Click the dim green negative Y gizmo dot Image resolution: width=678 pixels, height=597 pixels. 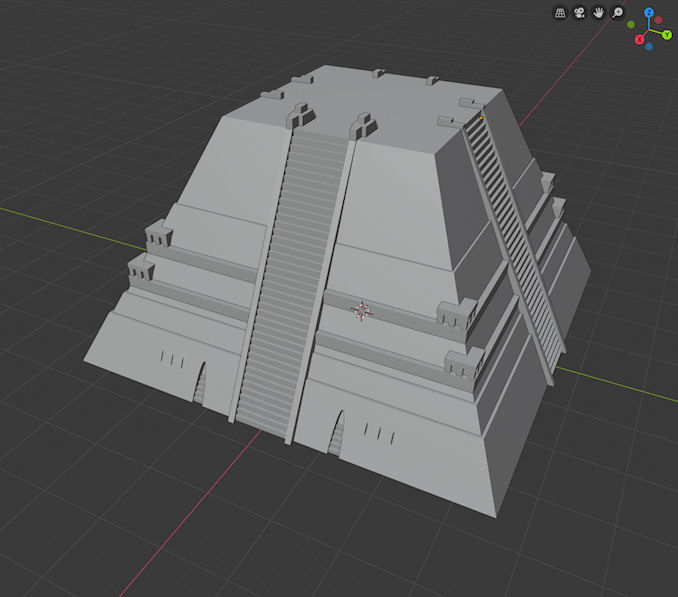632,25
